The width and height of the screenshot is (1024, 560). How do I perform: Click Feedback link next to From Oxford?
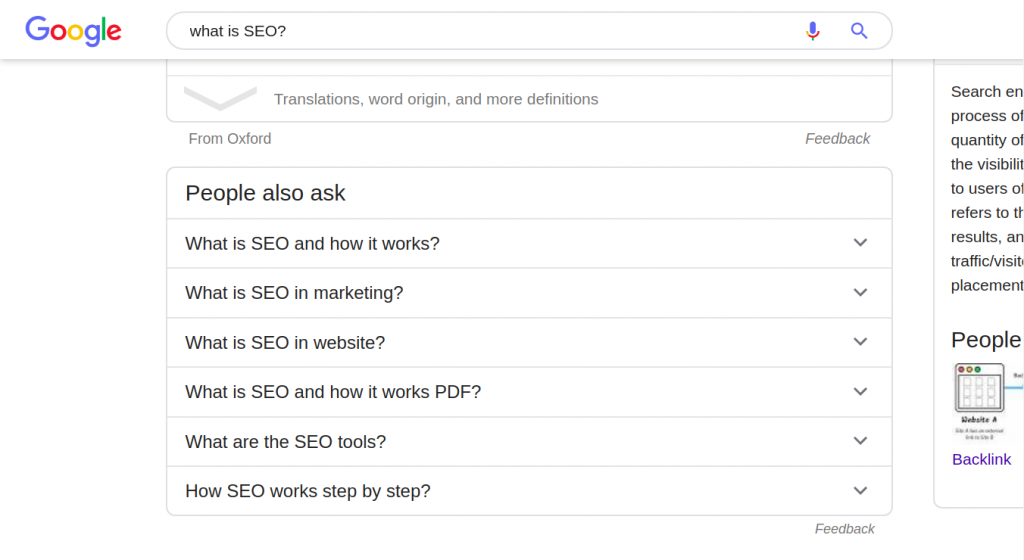837,139
